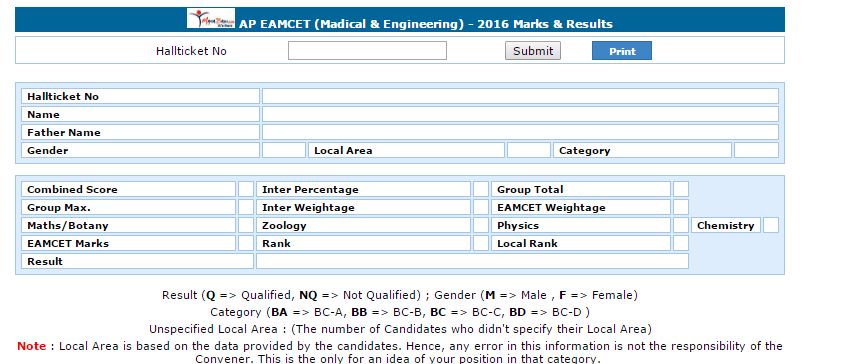
Task: Click the empty value cell next to Name
Action: (520, 115)
